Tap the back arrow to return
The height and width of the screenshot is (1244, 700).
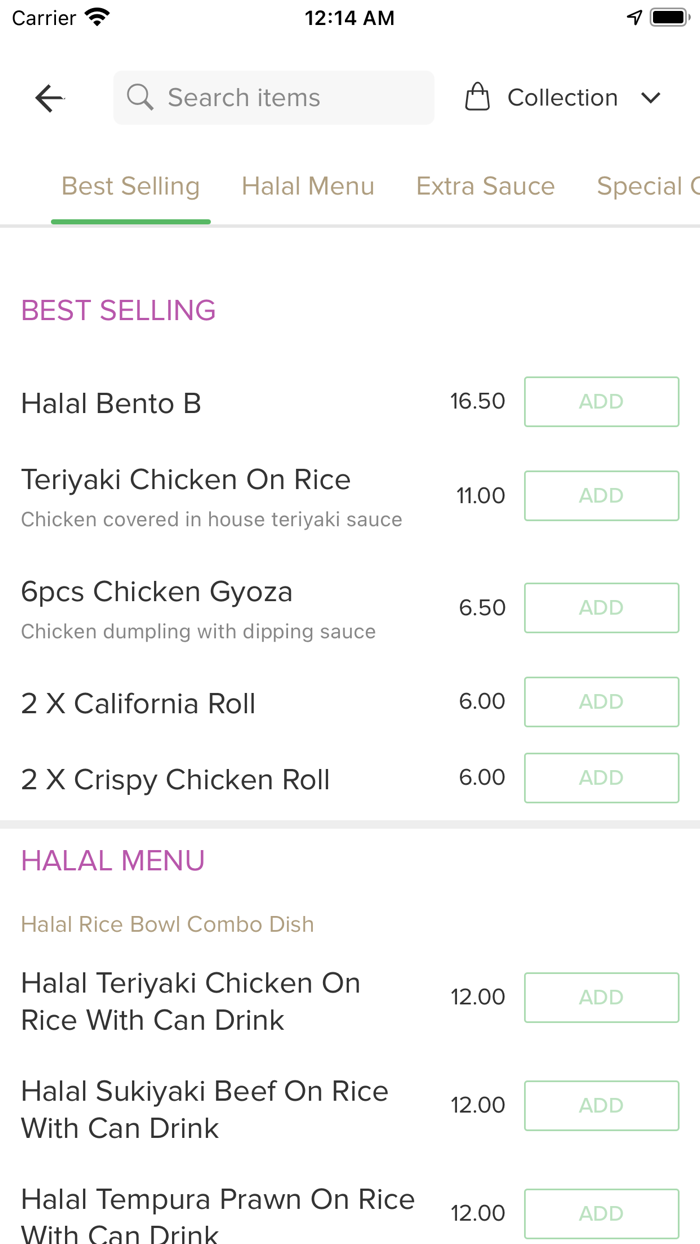[x=48, y=97]
